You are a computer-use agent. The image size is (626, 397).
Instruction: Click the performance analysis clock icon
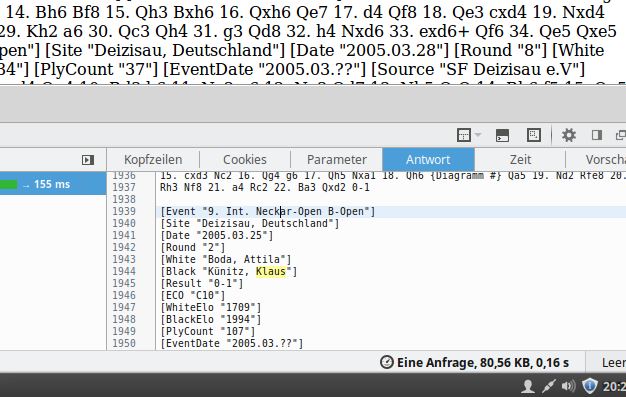point(386,362)
